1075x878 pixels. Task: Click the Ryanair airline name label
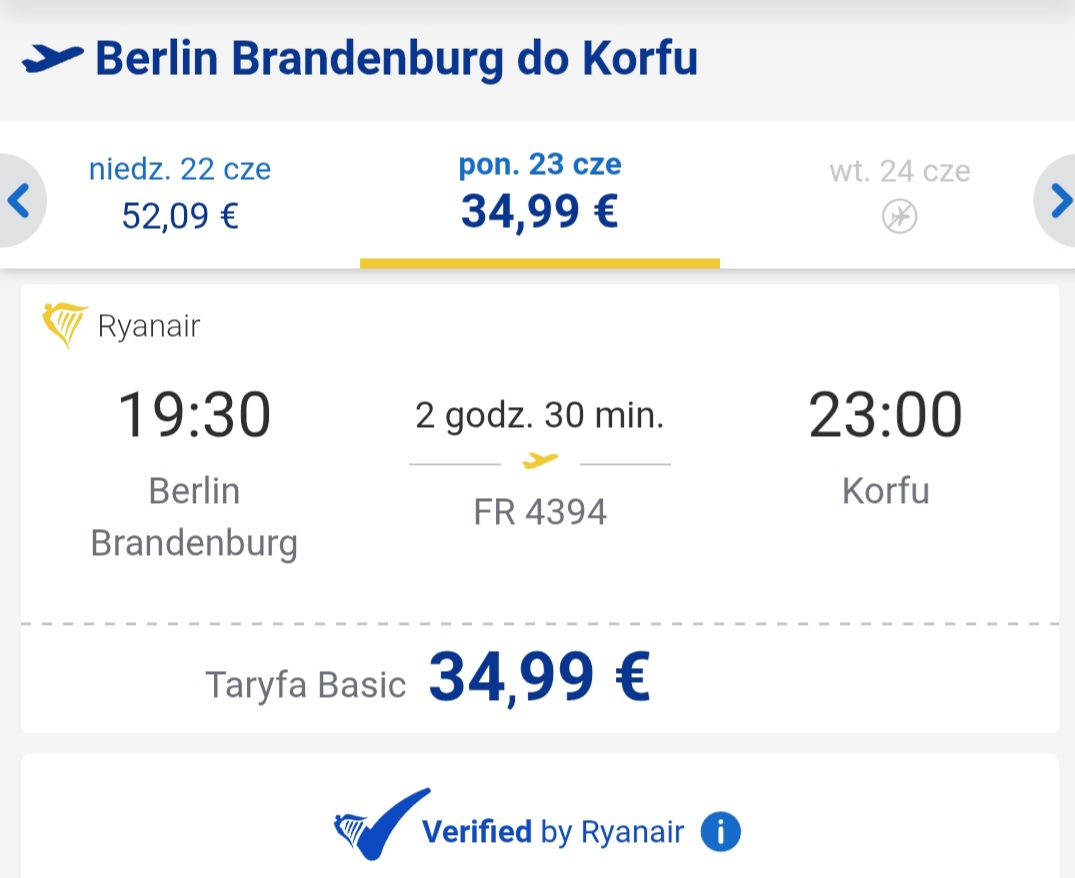(x=149, y=326)
